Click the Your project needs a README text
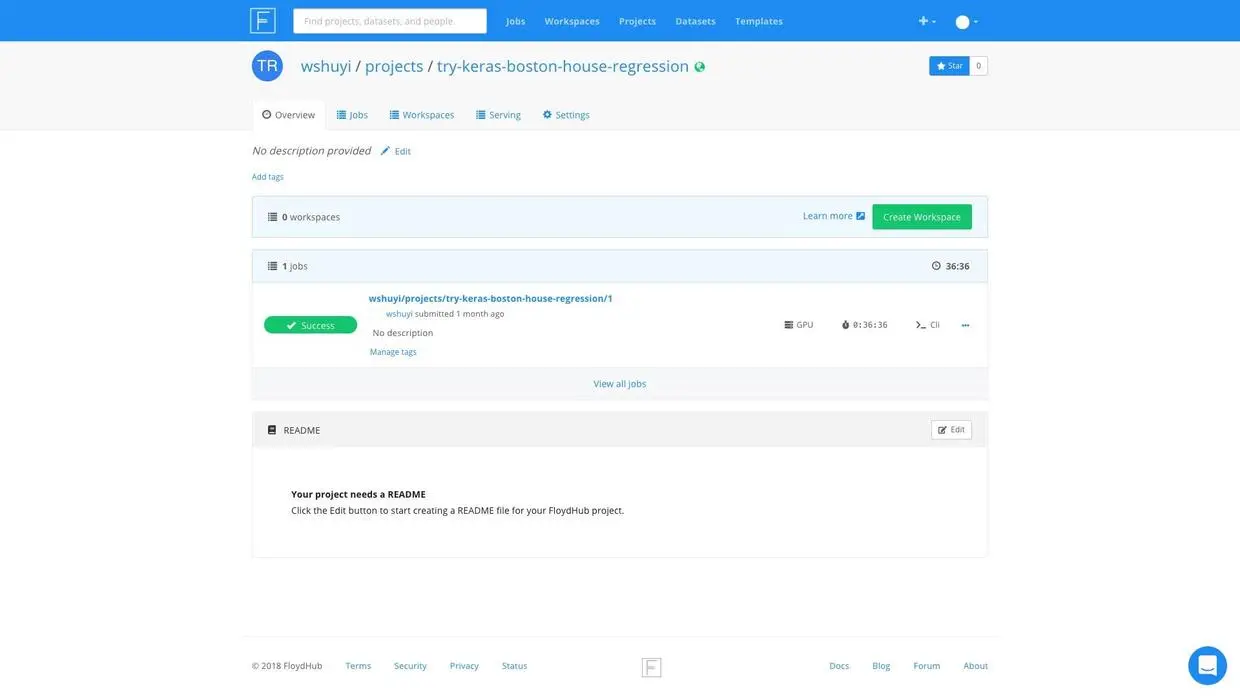1240x698 pixels. (358, 494)
